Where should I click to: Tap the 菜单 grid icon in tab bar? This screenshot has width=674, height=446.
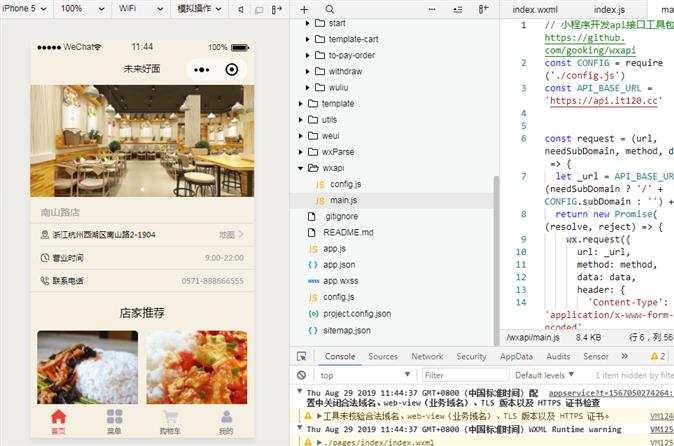[114, 418]
